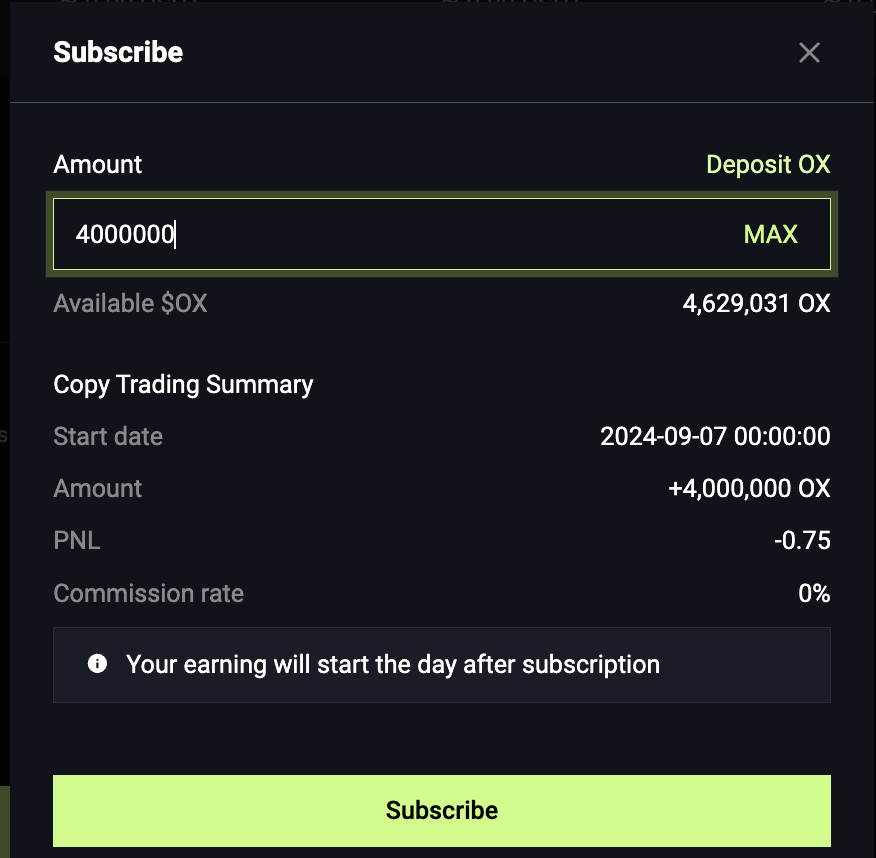Image resolution: width=876 pixels, height=858 pixels.
Task: Focus the Amount input field
Action: (400, 235)
